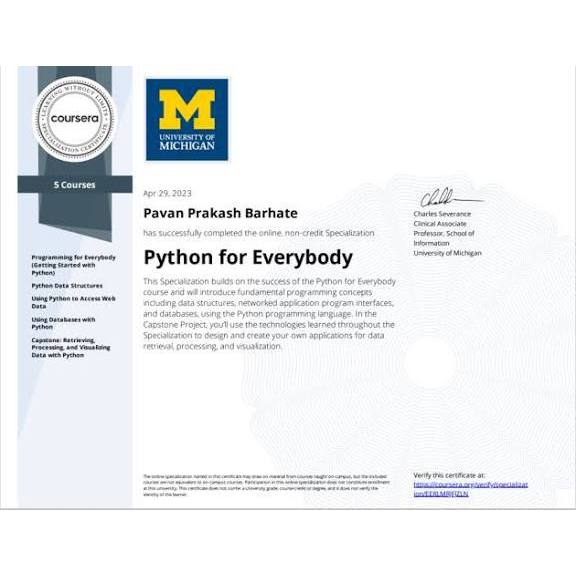The image size is (576, 576).
Task: Select the date 'Apr 29, 2023'
Action: pos(167,193)
